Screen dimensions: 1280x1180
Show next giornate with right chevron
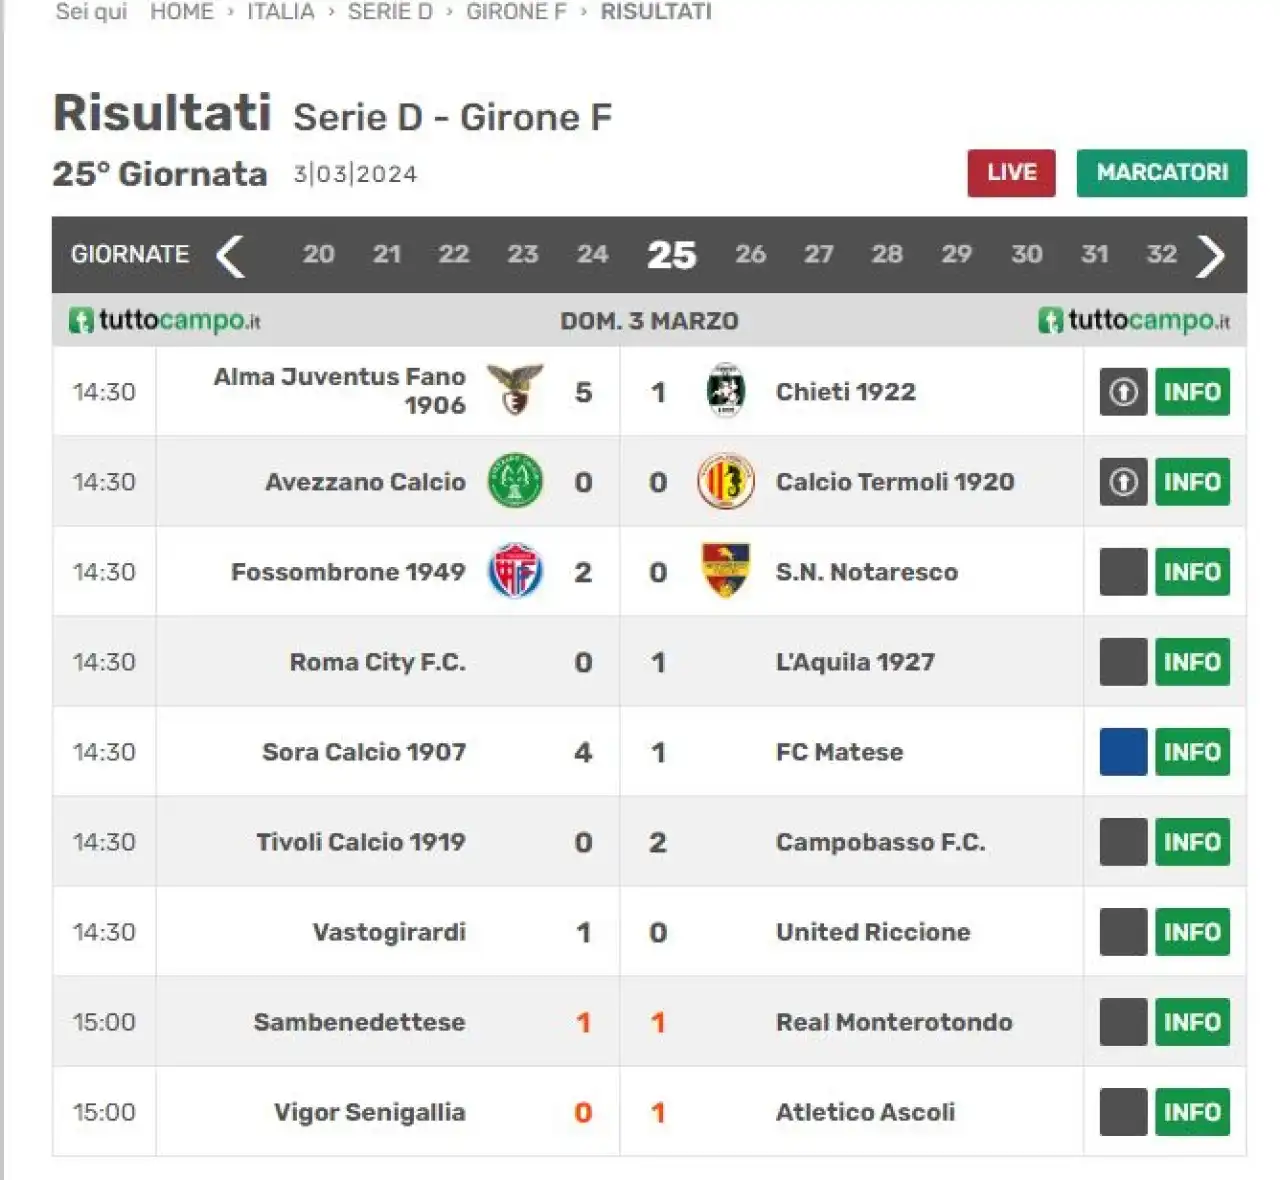click(x=1210, y=255)
